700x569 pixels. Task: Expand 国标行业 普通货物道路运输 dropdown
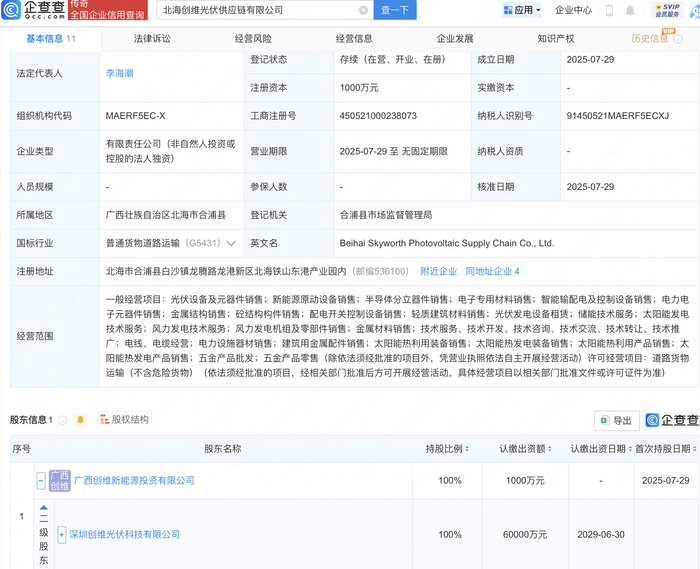click(232, 243)
